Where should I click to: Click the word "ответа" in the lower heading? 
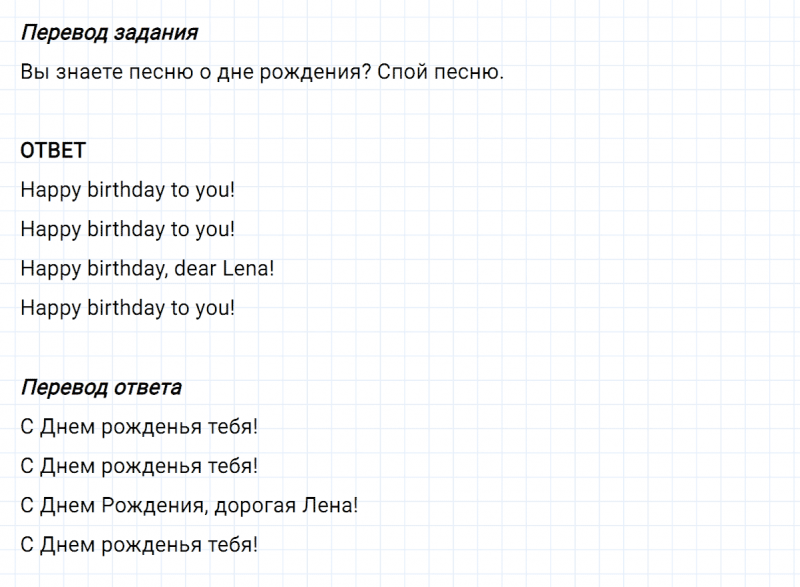[x=147, y=388]
